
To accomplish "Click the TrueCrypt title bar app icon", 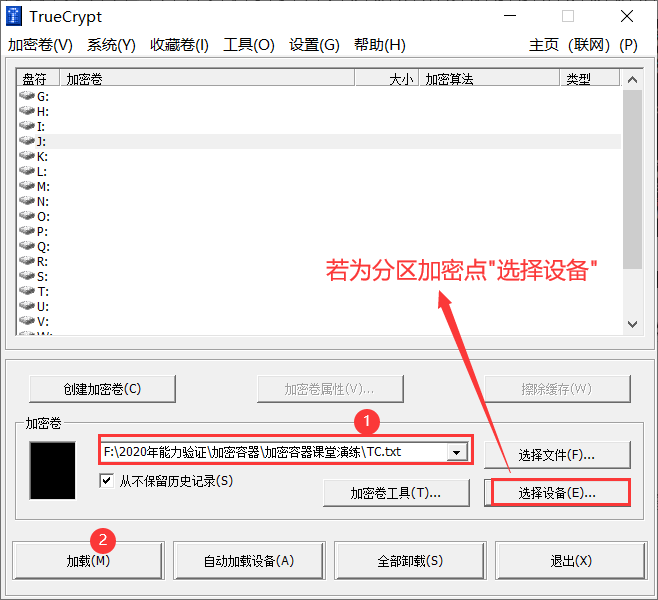I will point(14,16).
